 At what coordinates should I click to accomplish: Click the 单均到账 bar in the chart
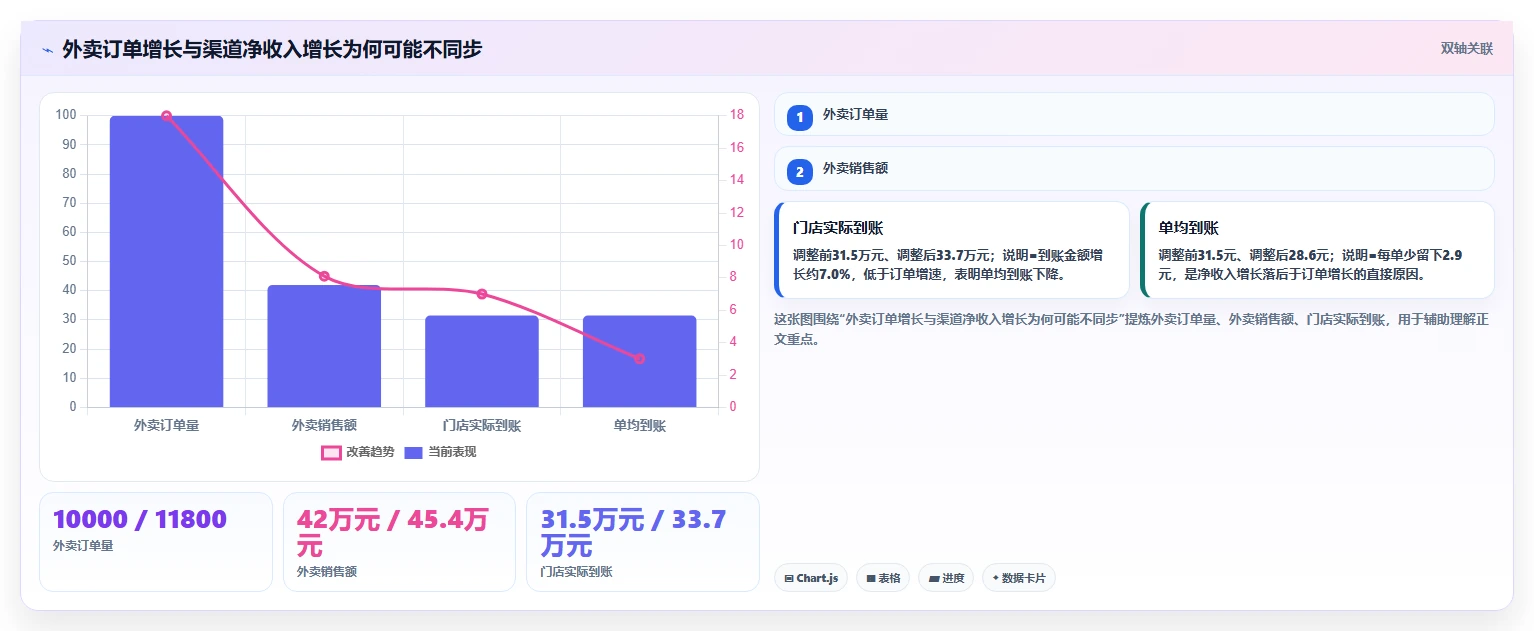coord(639,361)
